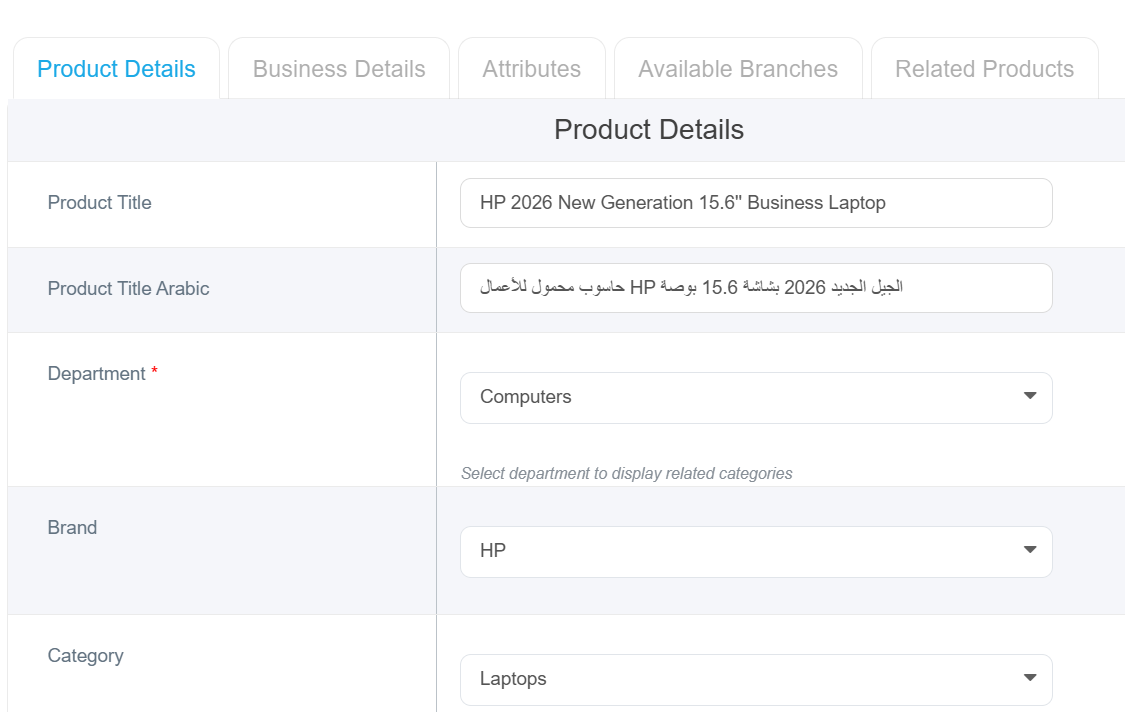The image size is (1125, 712).
Task: Click into the Product Title input field
Action: (x=756, y=203)
